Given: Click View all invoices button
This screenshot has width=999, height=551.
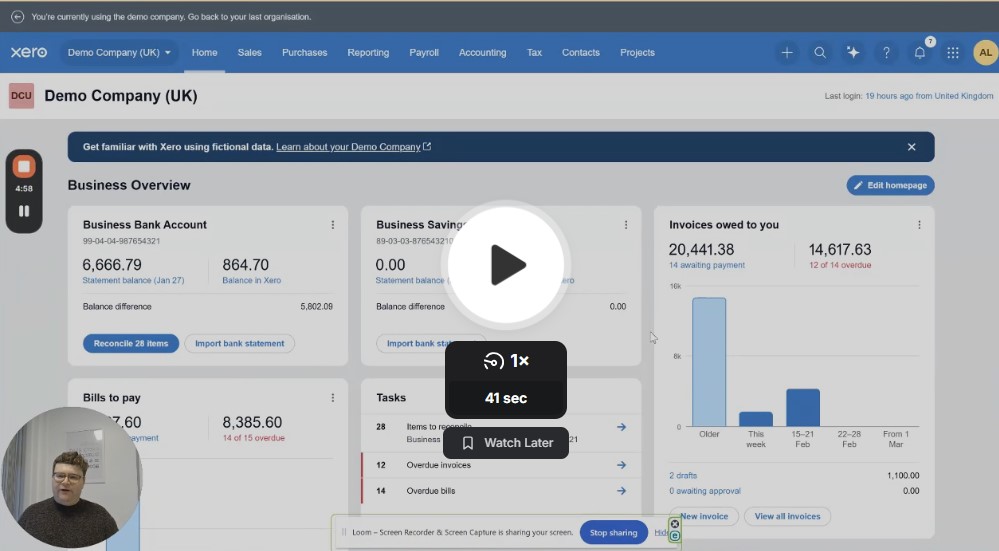Looking at the screenshot, I should pyautogui.click(x=787, y=516).
